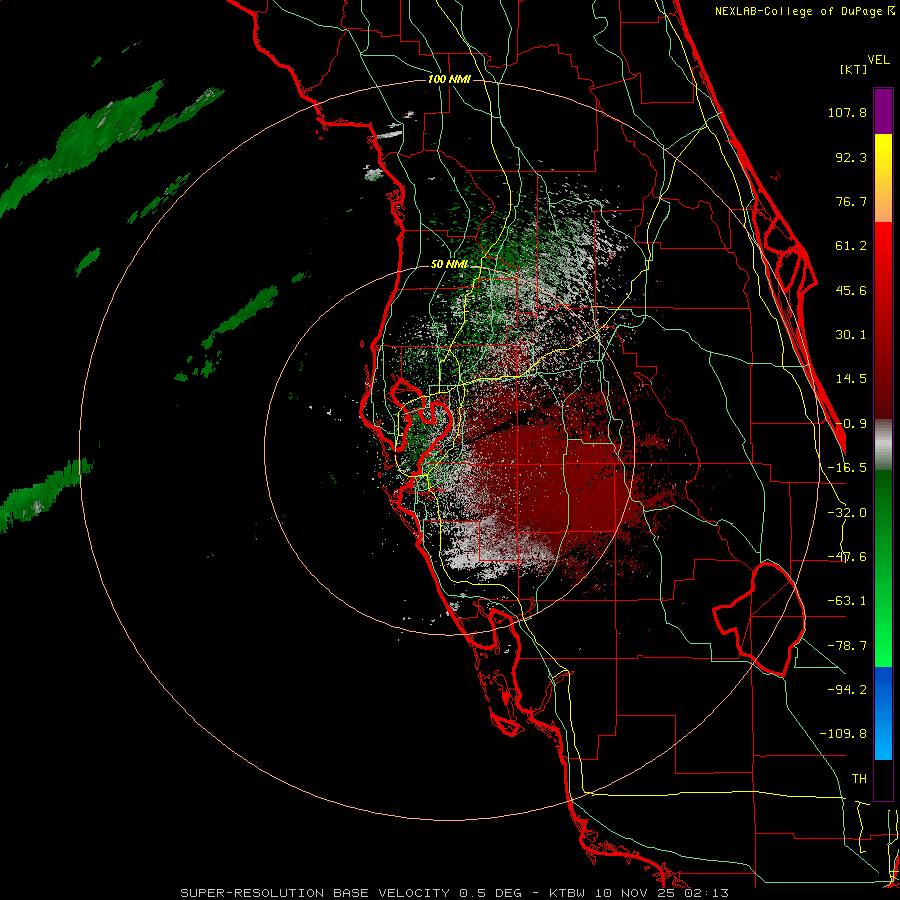Click the -32.0 velocity scale value

(x=847, y=513)
